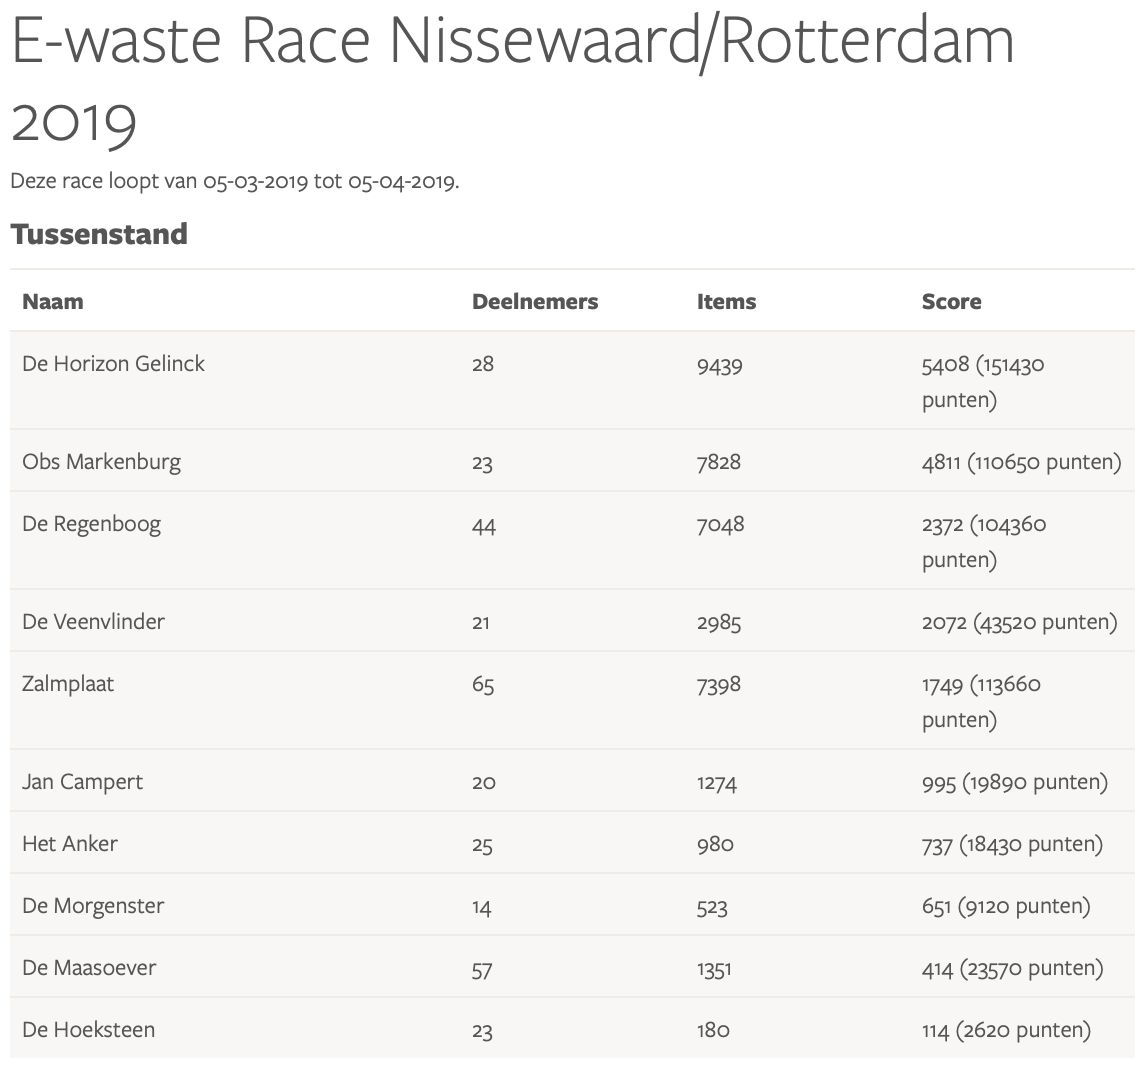Click the Deelnemers column header
1146x1066 pixels.
[x=534, y=301]
